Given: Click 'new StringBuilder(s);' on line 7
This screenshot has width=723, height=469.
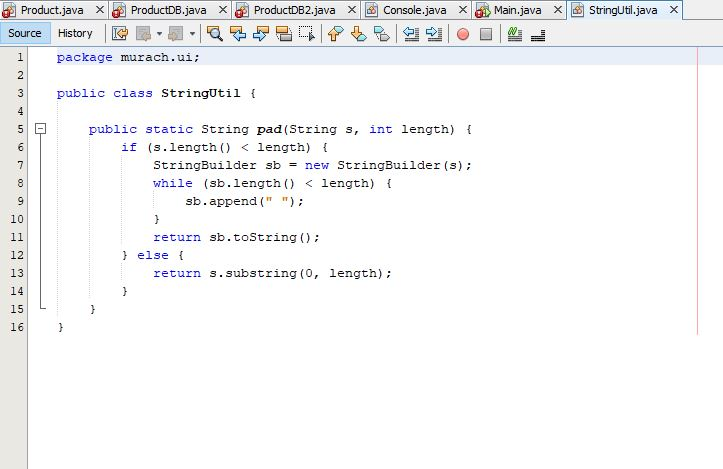Looking at the screenshot, I should click(x=388, y=166).
